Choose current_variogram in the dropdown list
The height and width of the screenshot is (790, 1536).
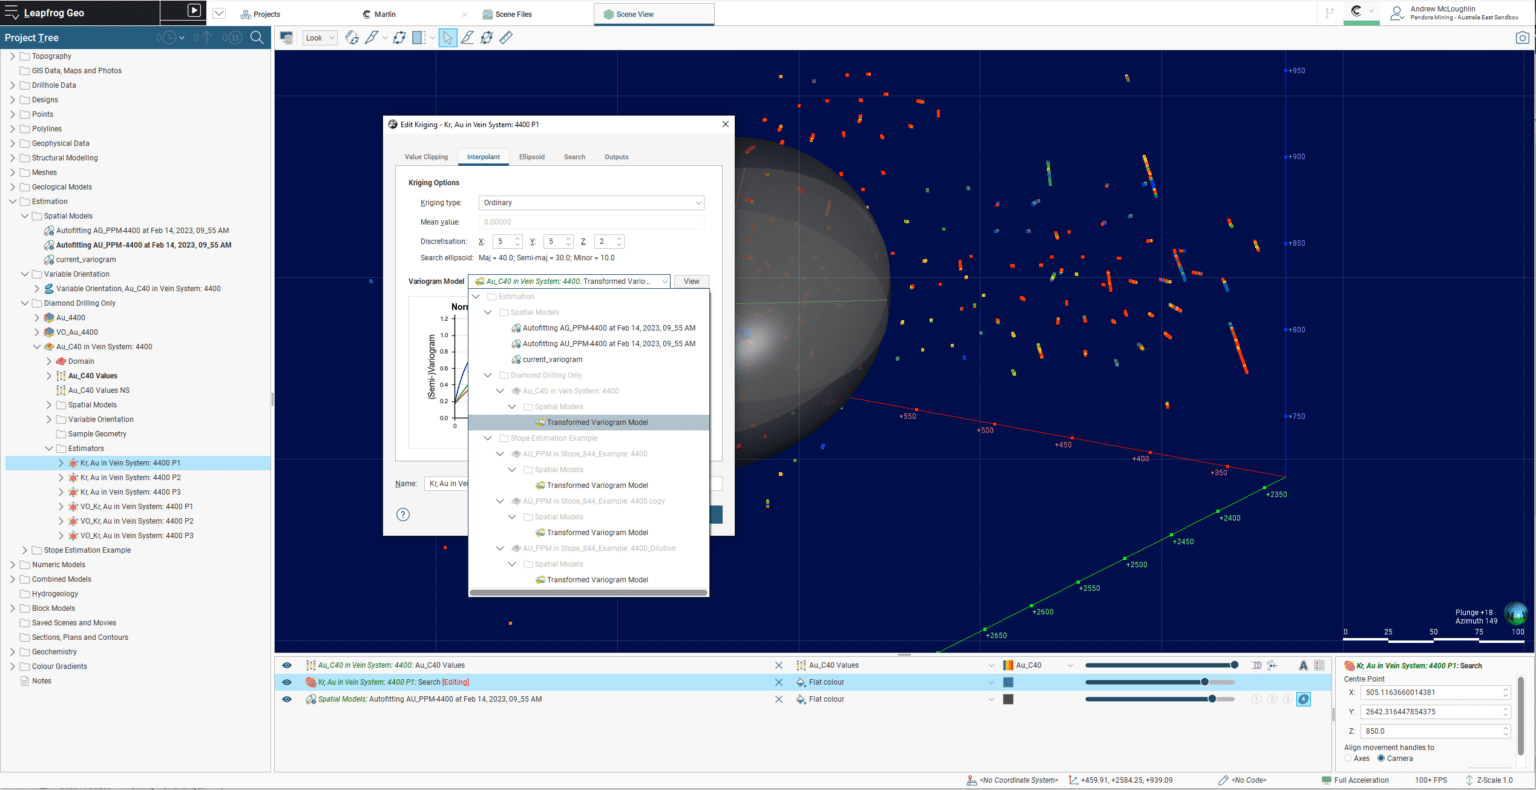(x=552, y=359)
